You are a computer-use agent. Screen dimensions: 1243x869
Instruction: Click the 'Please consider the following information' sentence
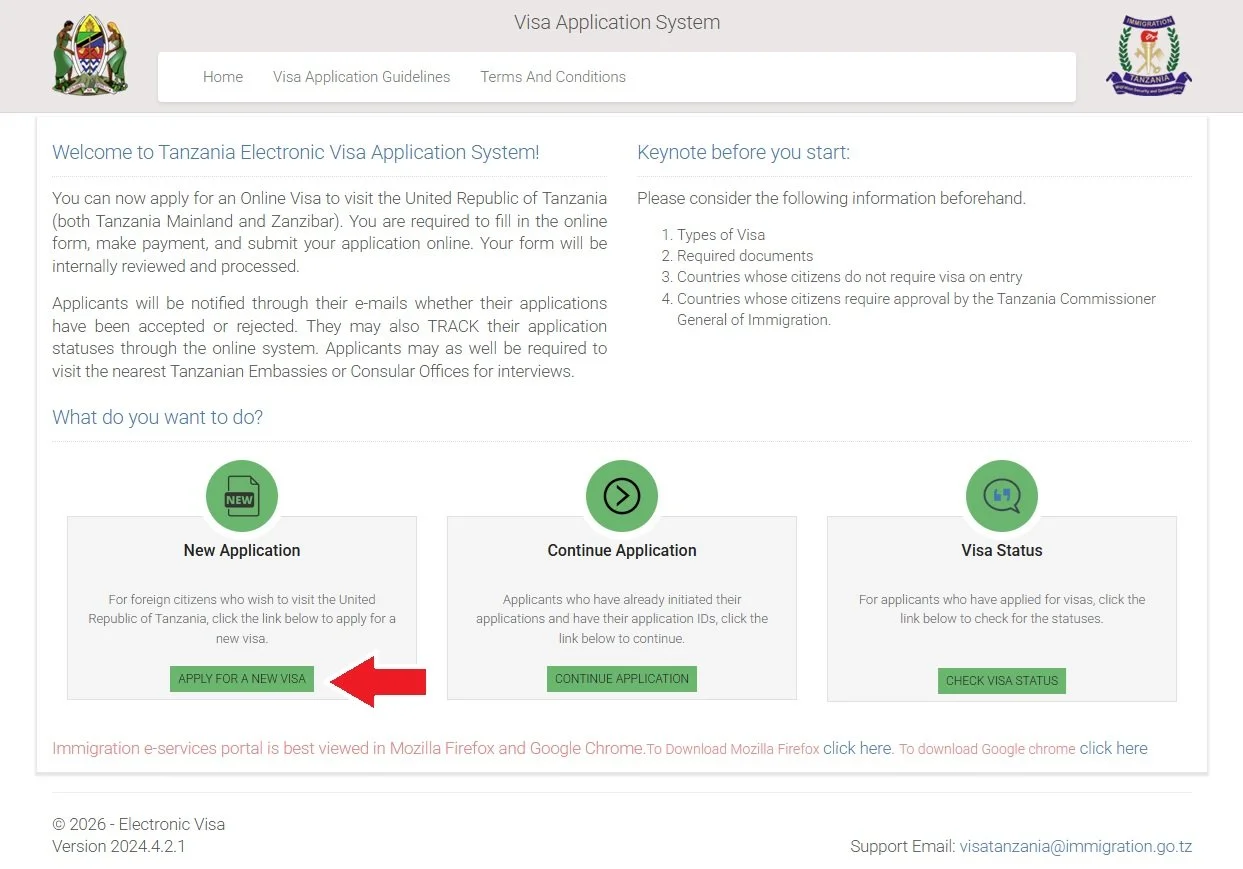[x=831, y=198]
